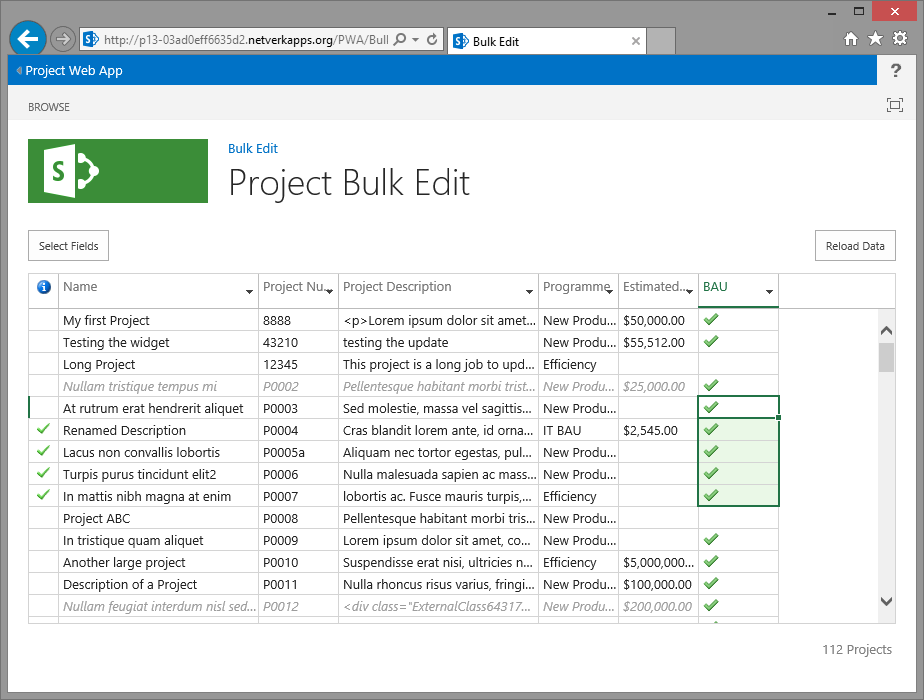Open the Name column dropdown arrow
Viewport: 924px width, 700px height.
click(249, 292)
